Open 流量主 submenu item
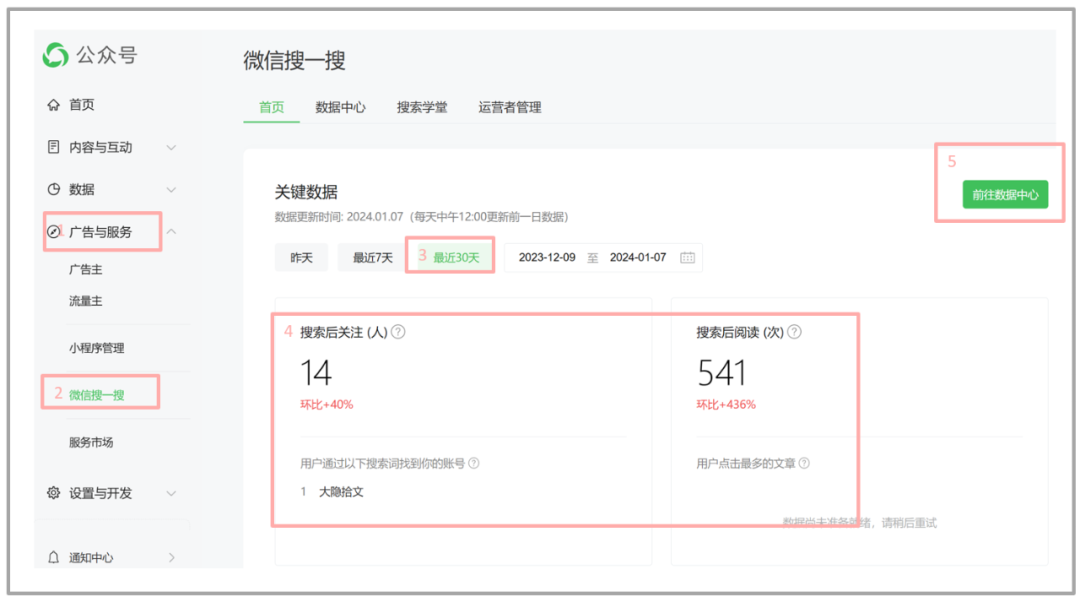 85,301
